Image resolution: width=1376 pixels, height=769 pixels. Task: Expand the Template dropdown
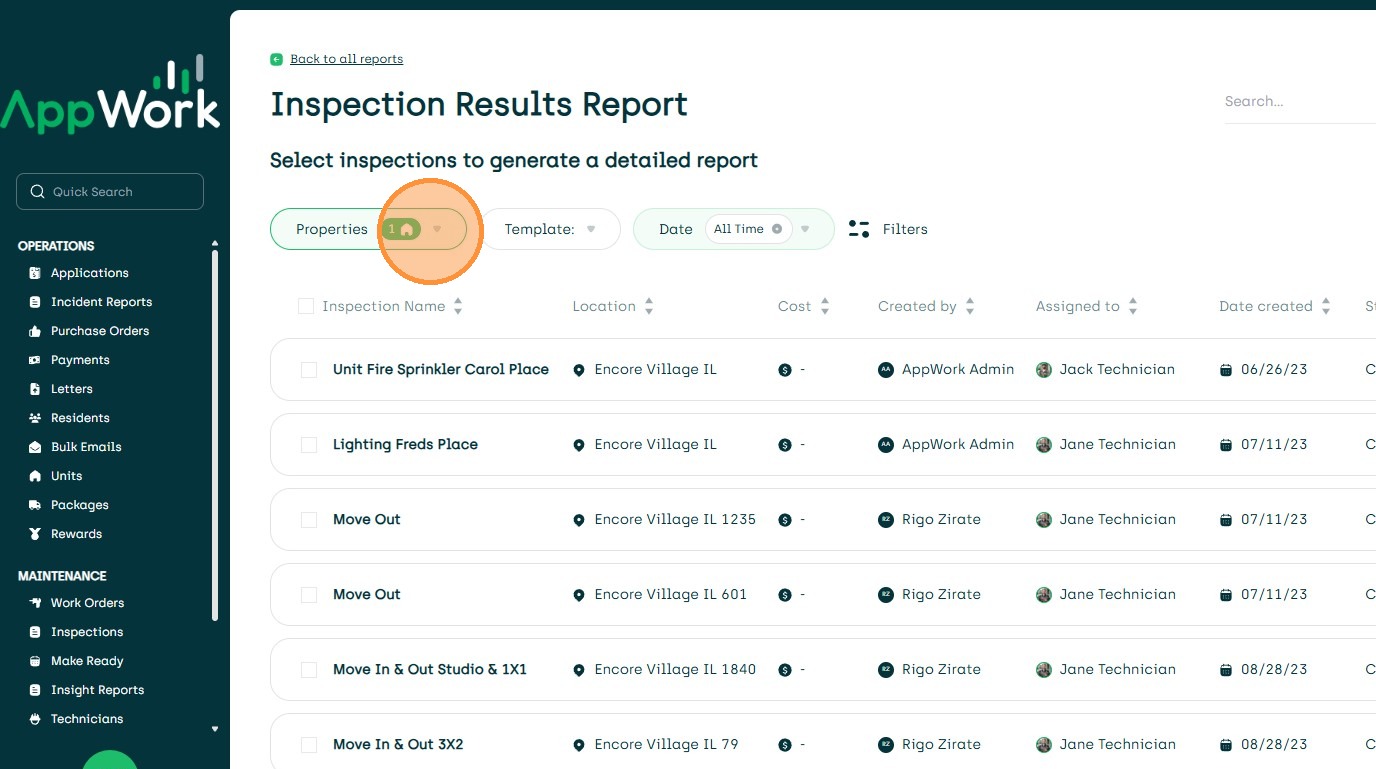pos(590,229)
